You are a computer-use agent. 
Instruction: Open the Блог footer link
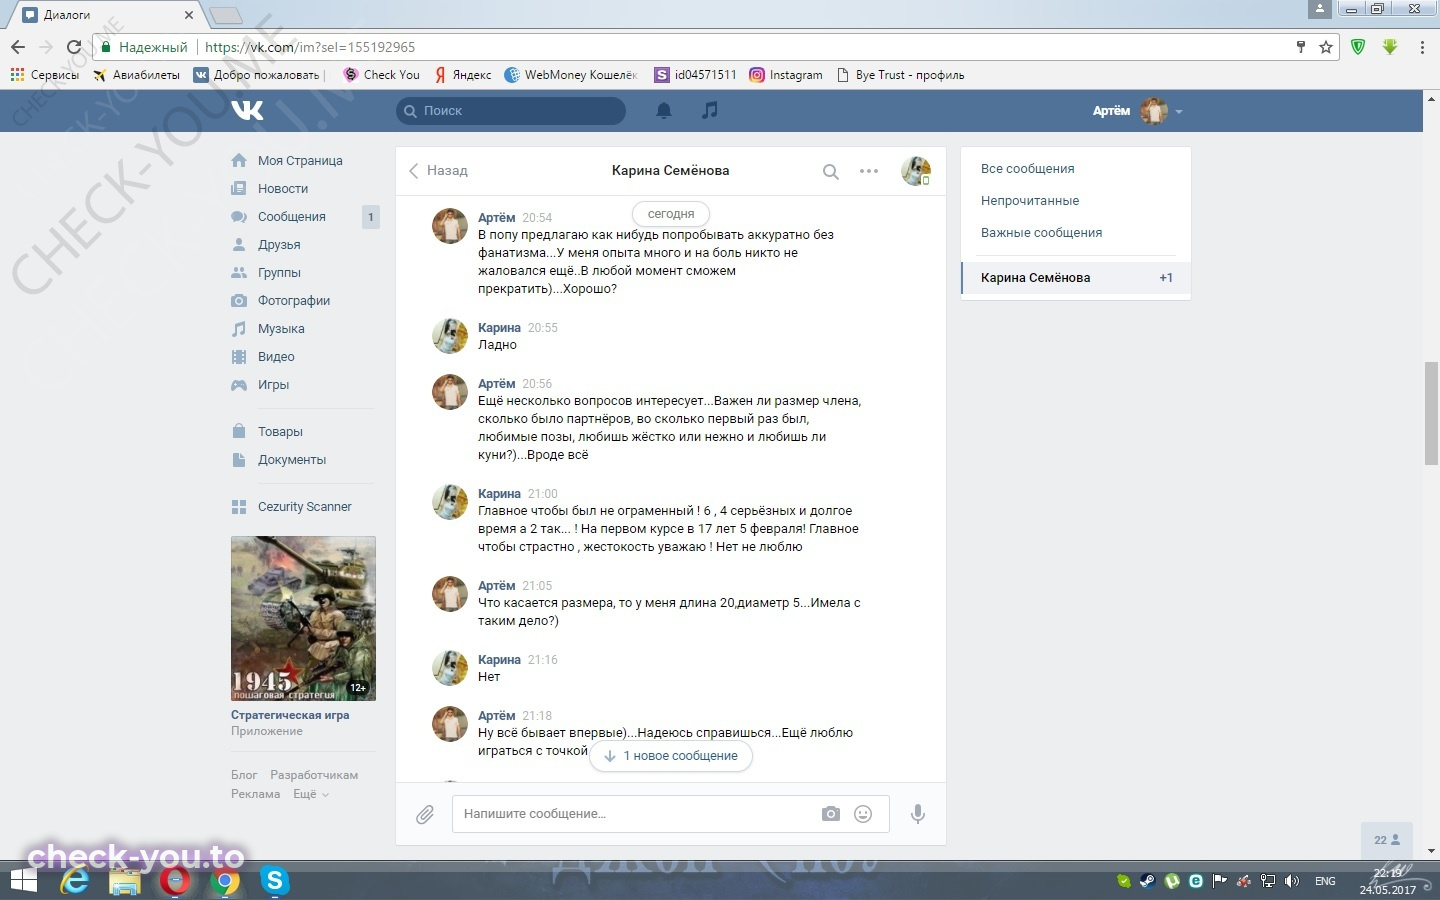(244, 775)
